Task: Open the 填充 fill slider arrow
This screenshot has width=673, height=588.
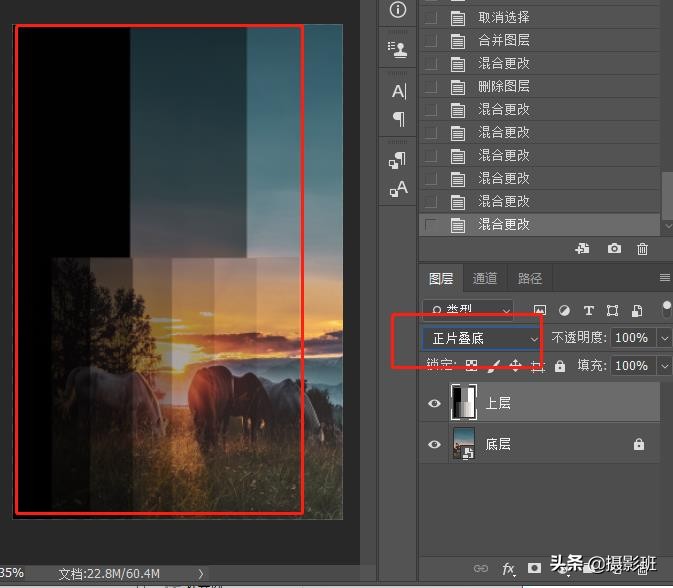Action: point(664,366)
